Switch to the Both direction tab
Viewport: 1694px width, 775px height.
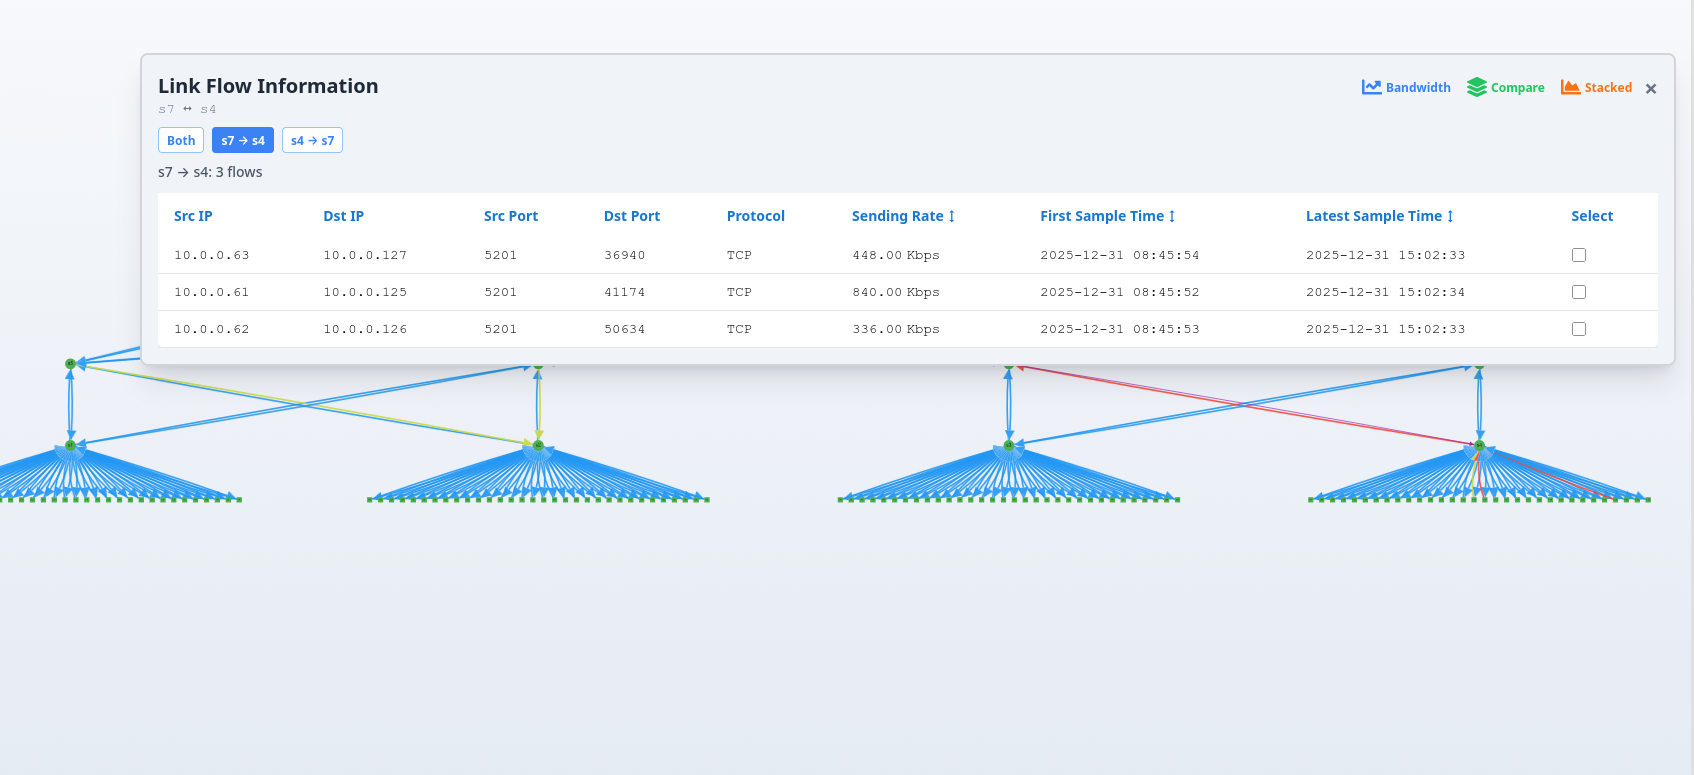(181, 140)
